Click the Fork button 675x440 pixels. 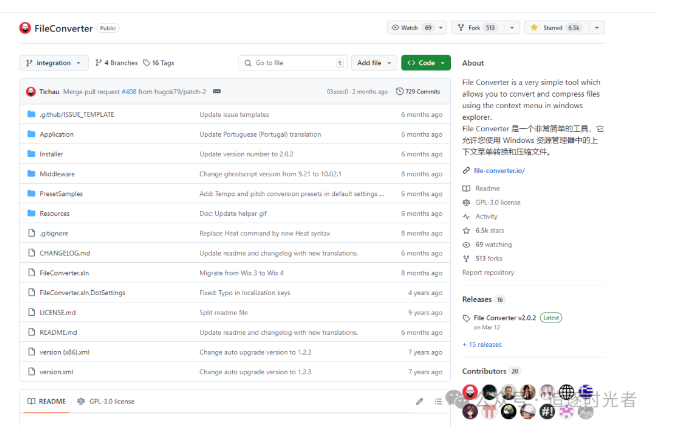[478, 28]
